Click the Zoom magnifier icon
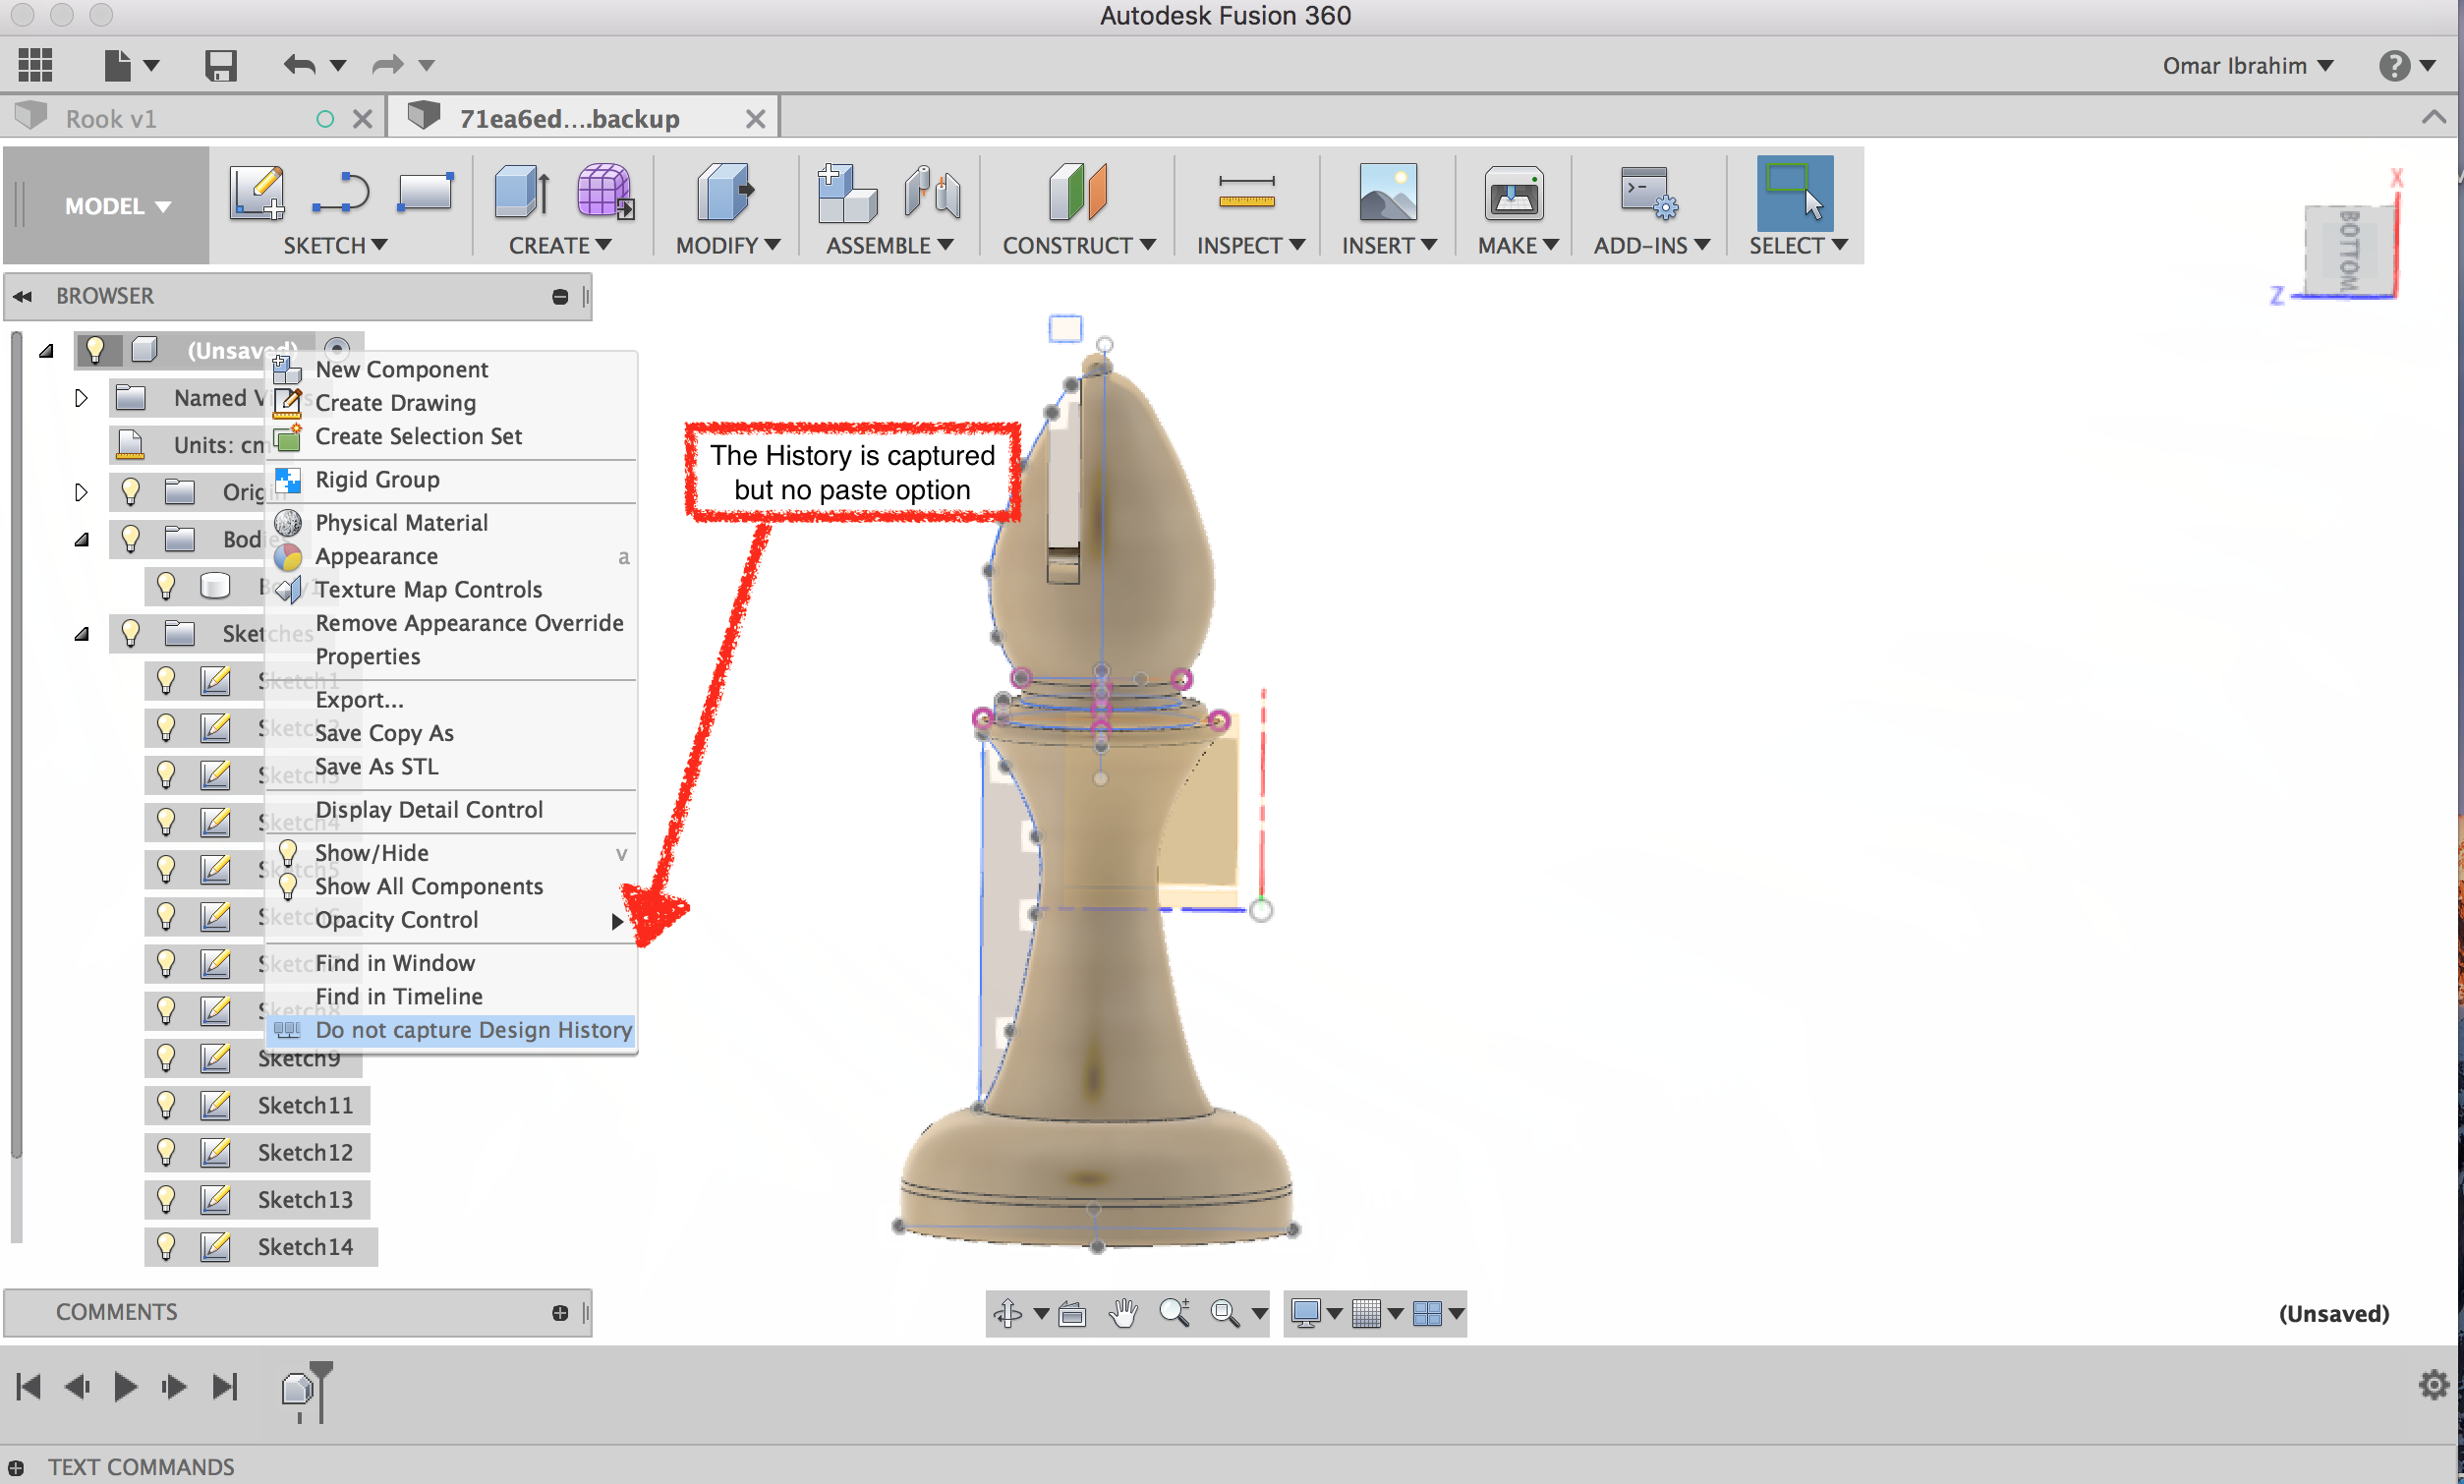 click(x=1176, y=1313)
